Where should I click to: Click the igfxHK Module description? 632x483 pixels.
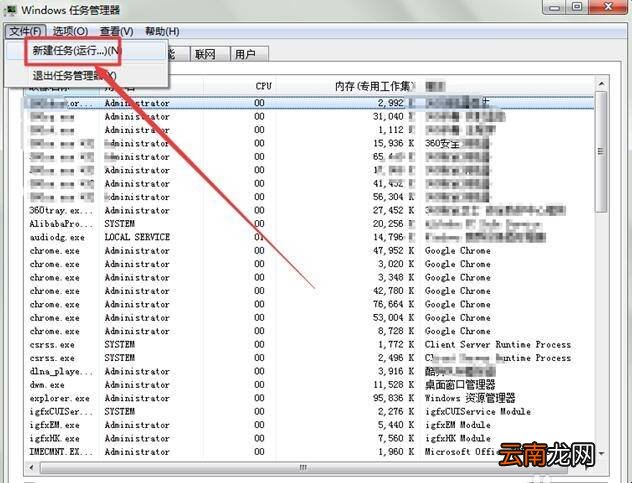[x=458, y=438]
